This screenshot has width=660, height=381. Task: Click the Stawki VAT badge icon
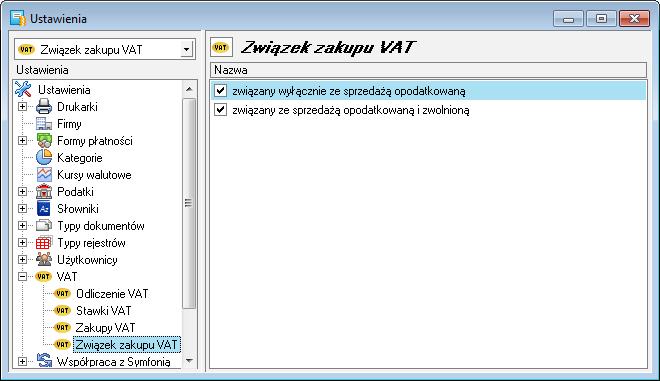[62, 310]
